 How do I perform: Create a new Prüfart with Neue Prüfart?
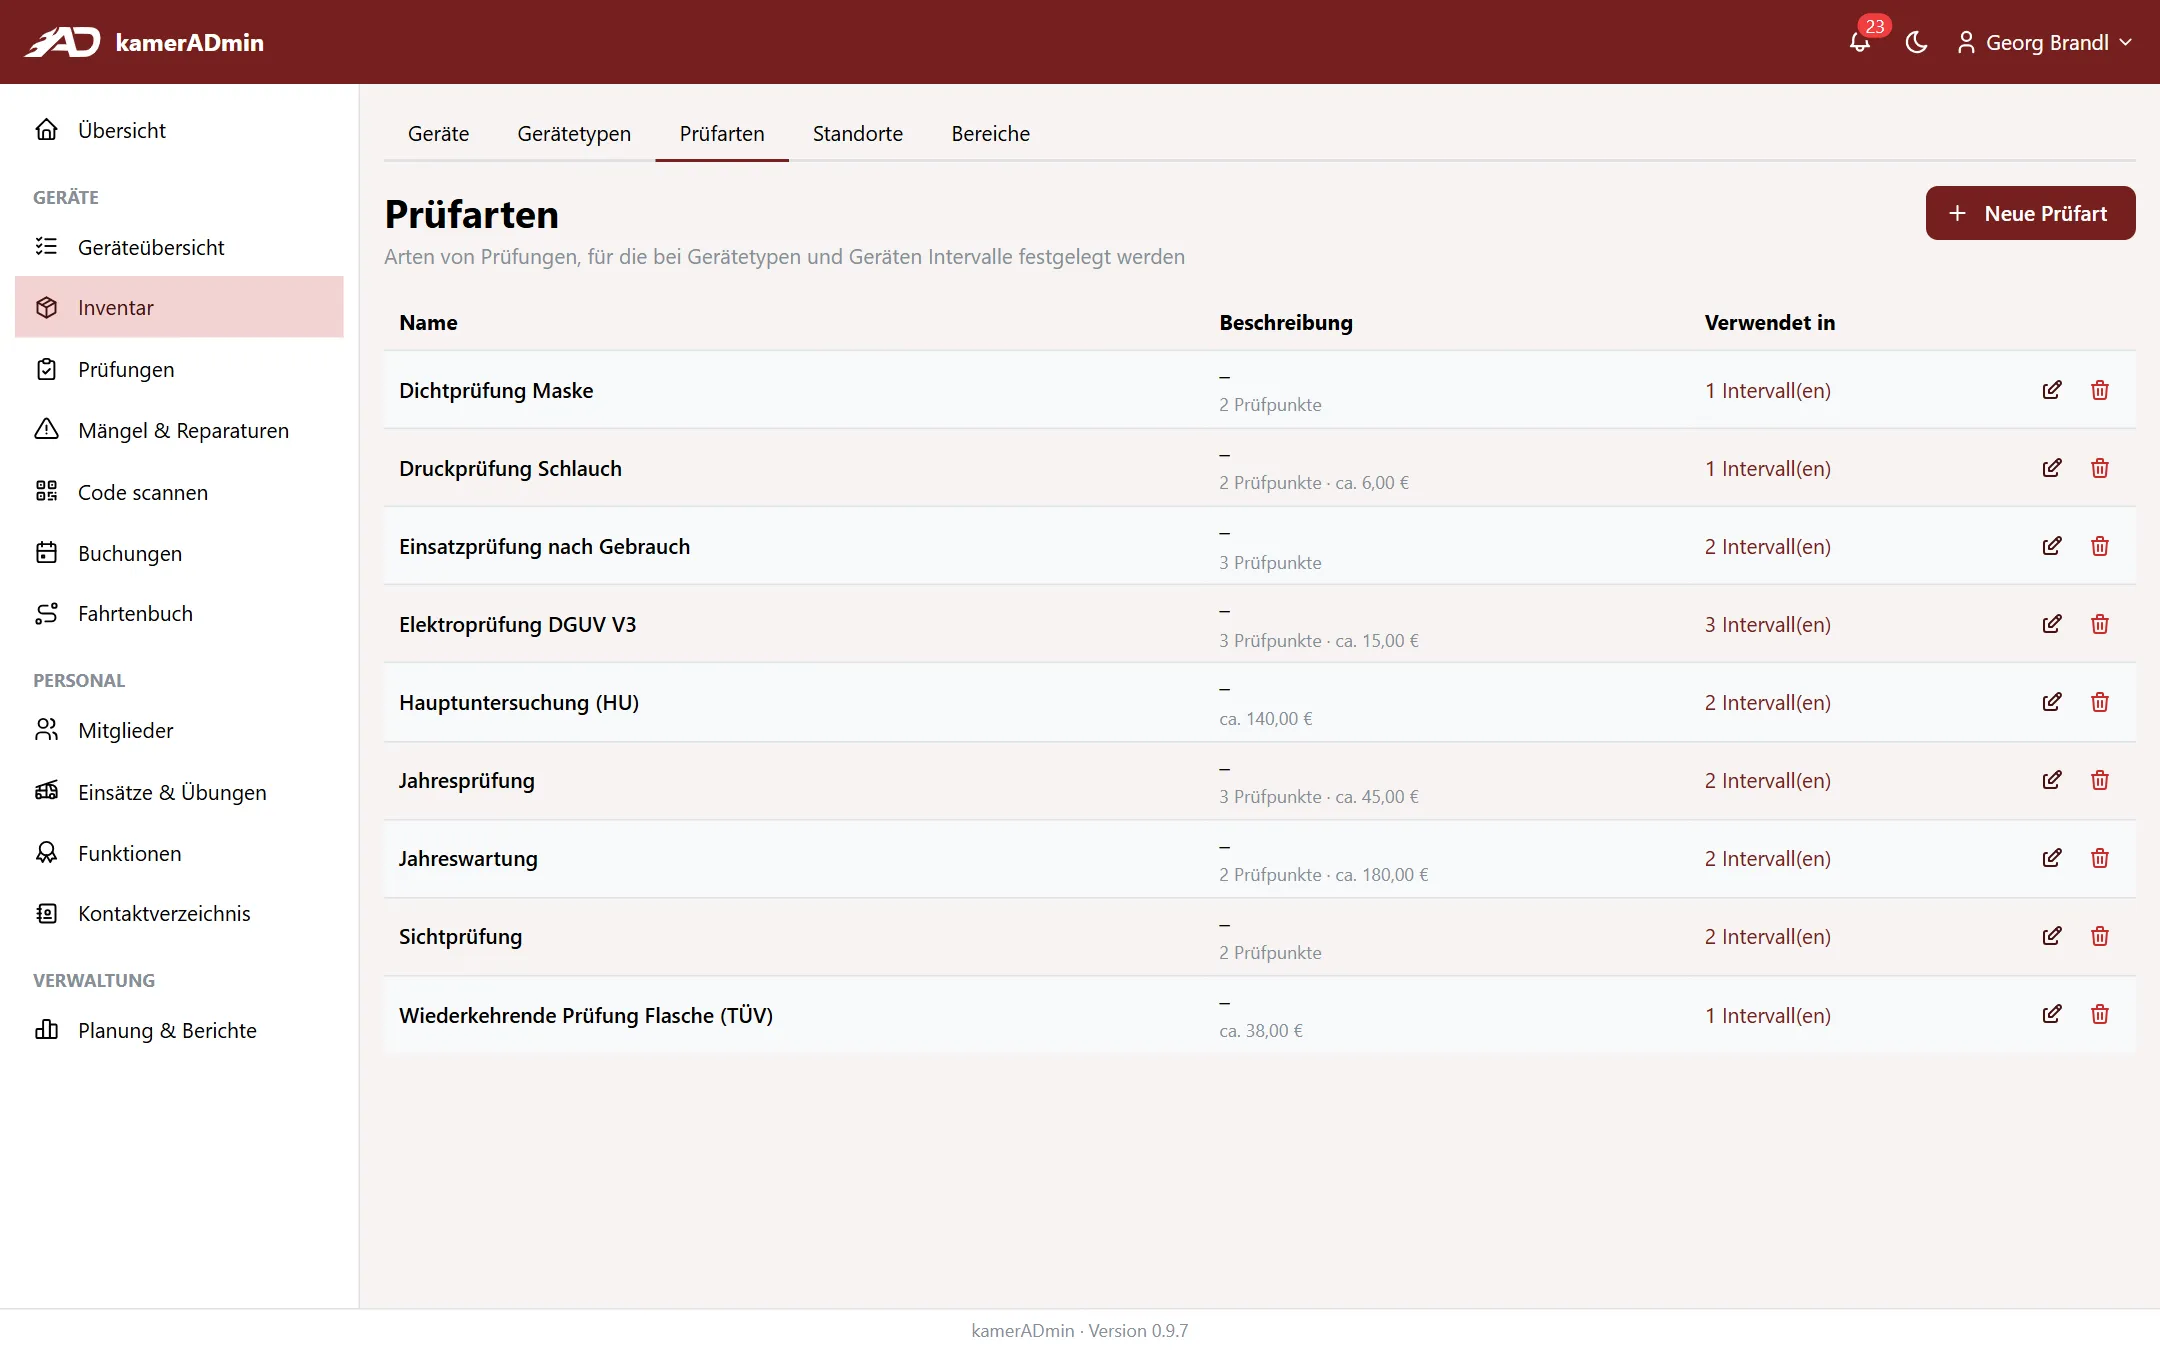pyautogui.click(x=2030, y=213)
